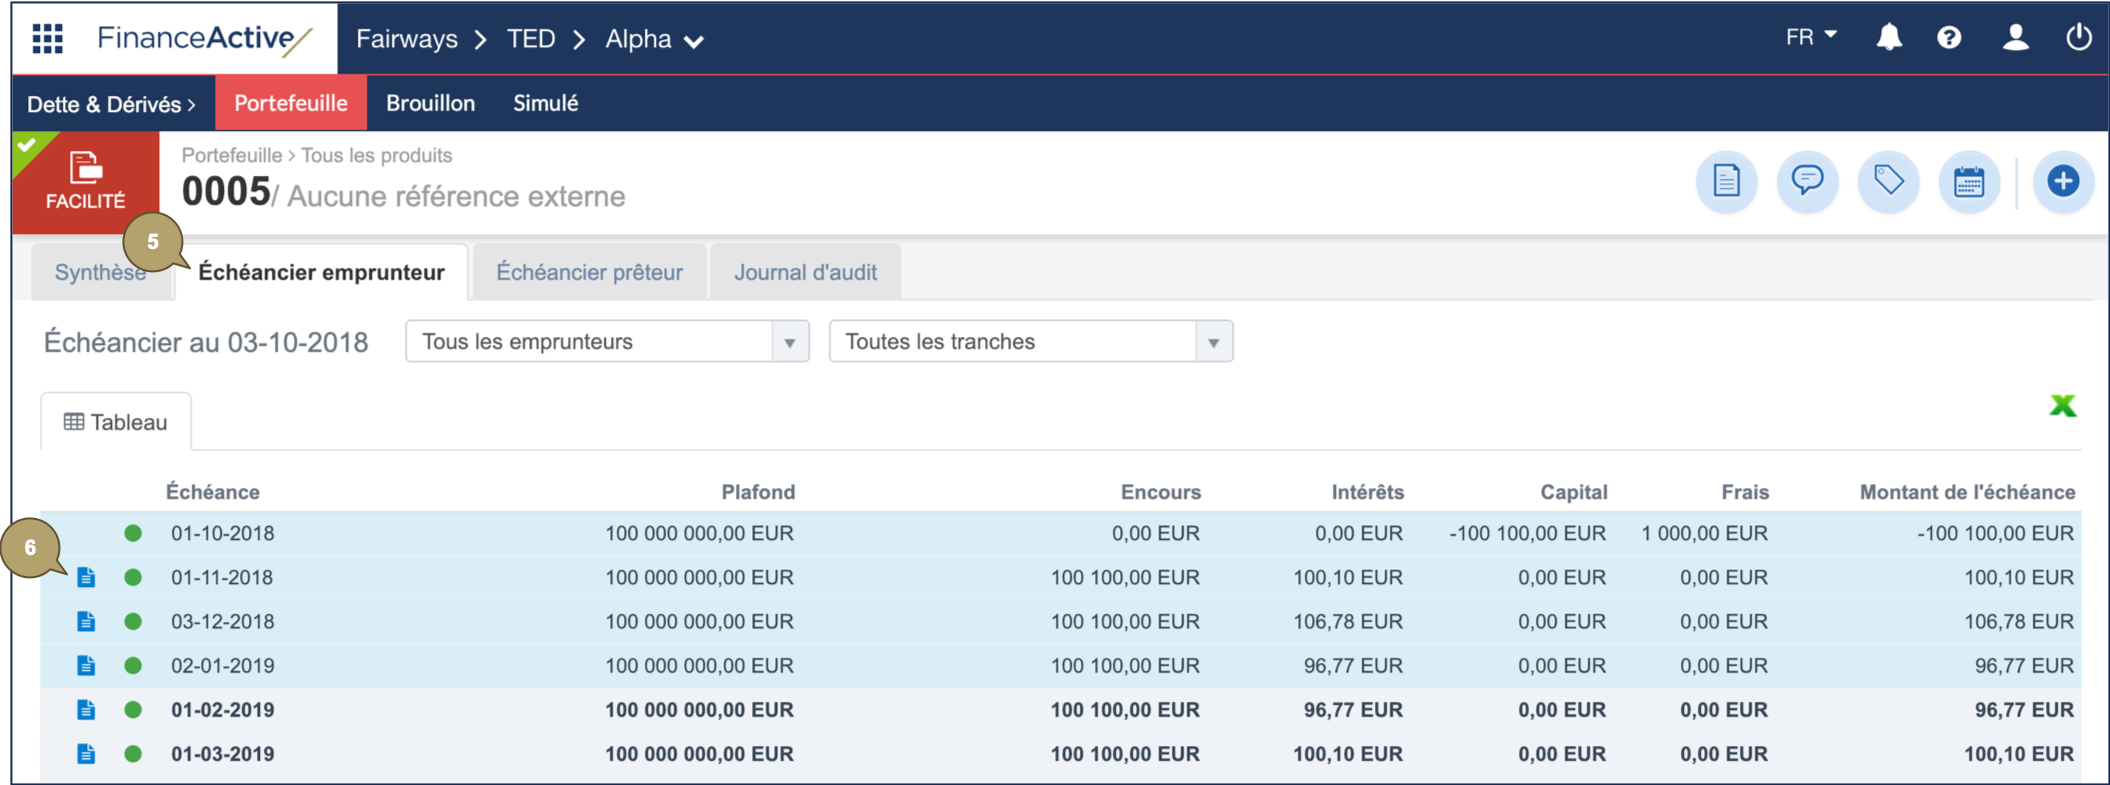Click green status dot of 01-10-2018 row
2110x785 pixels.
pos(133,533)
